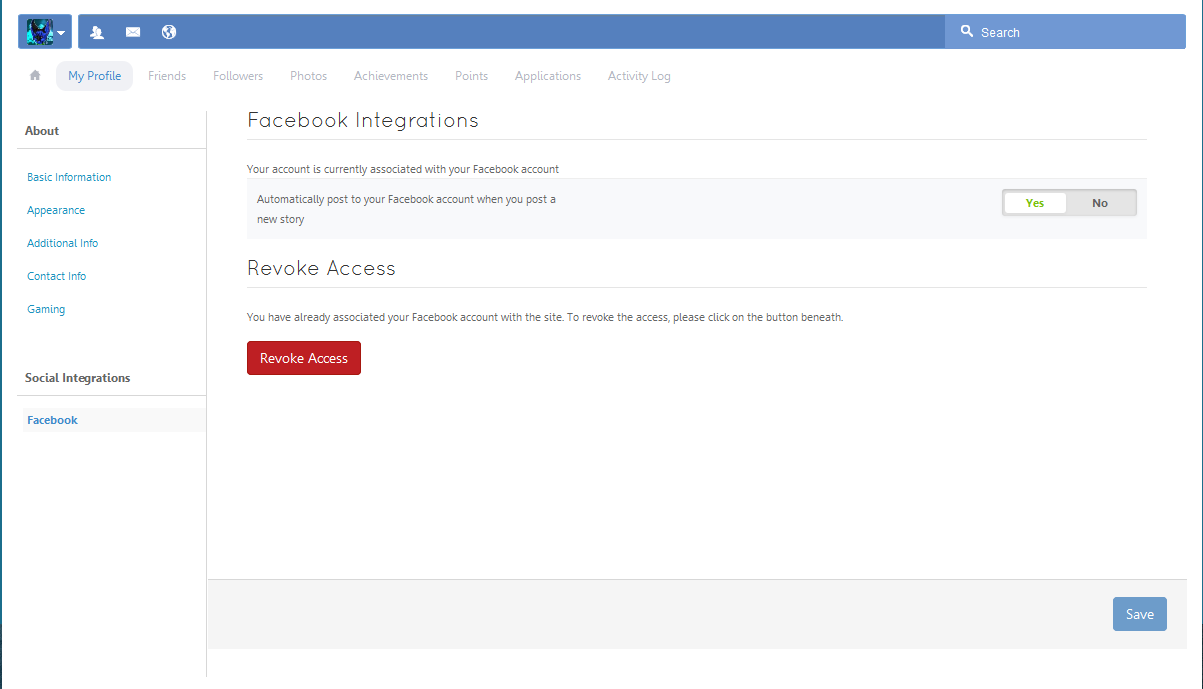Click the 'Automatically post to your Facebook account' label

(406, 209)
